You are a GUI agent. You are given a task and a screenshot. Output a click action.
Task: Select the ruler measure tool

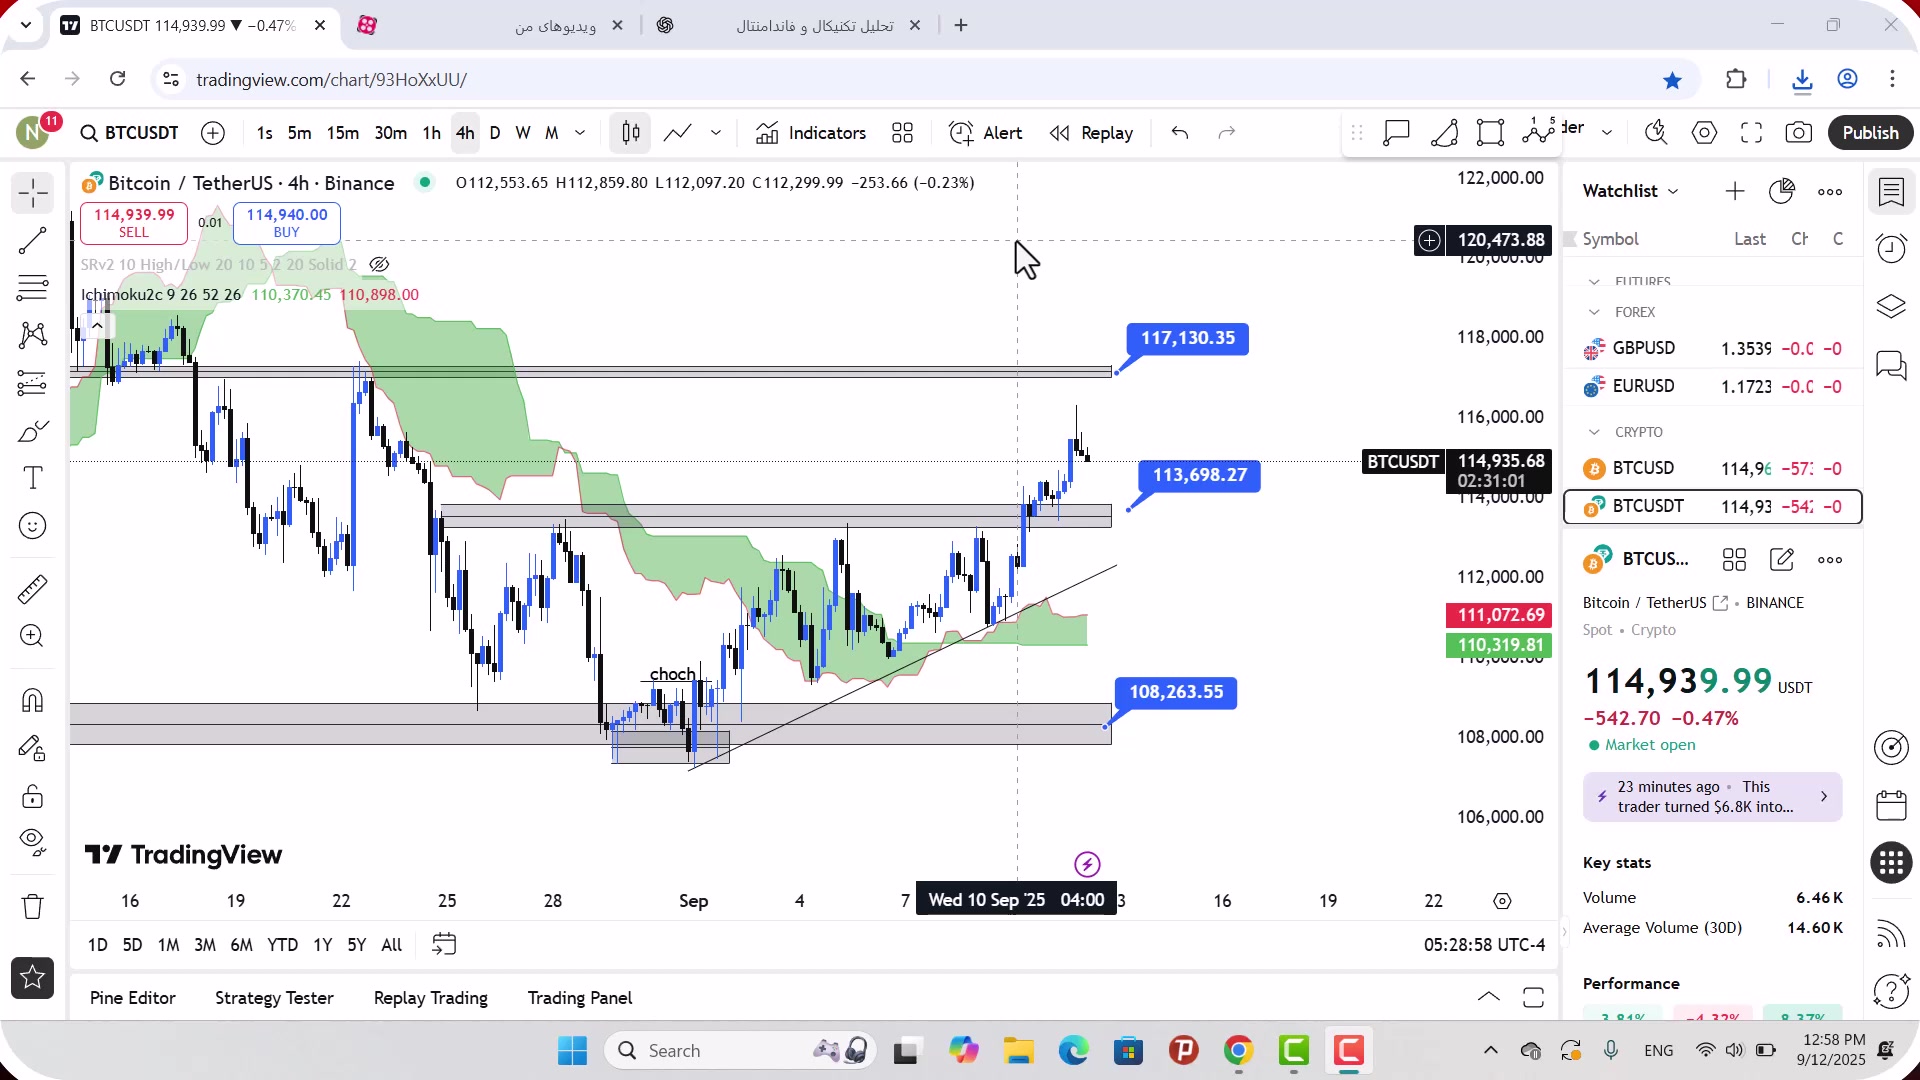(32, 589)
